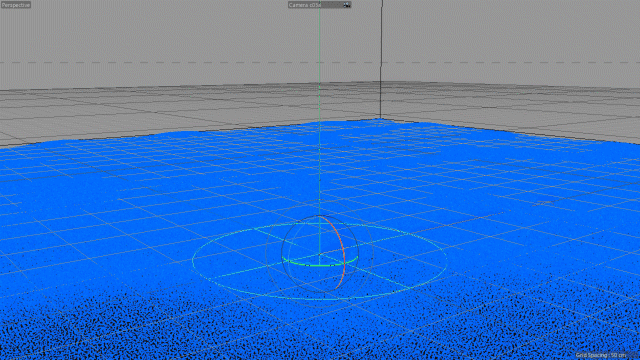The image size is (640, 360).
Task: Click the sparse black-speckled particles at bottom left
Action: 61,335
